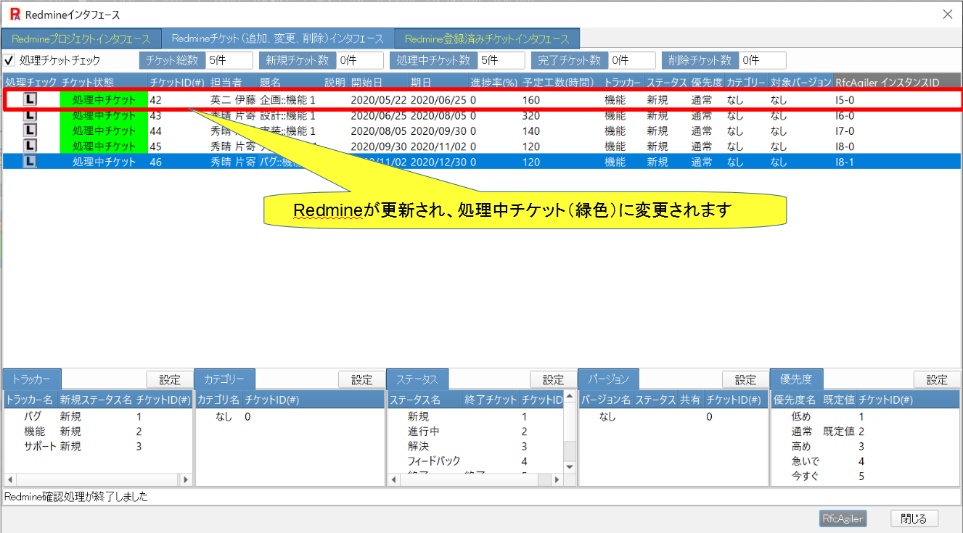The width and height of the screenshot is (963, 533).
Task: Open Redmineチケット(追加、変更、削除)インタフェース tab
Action: 278,38
